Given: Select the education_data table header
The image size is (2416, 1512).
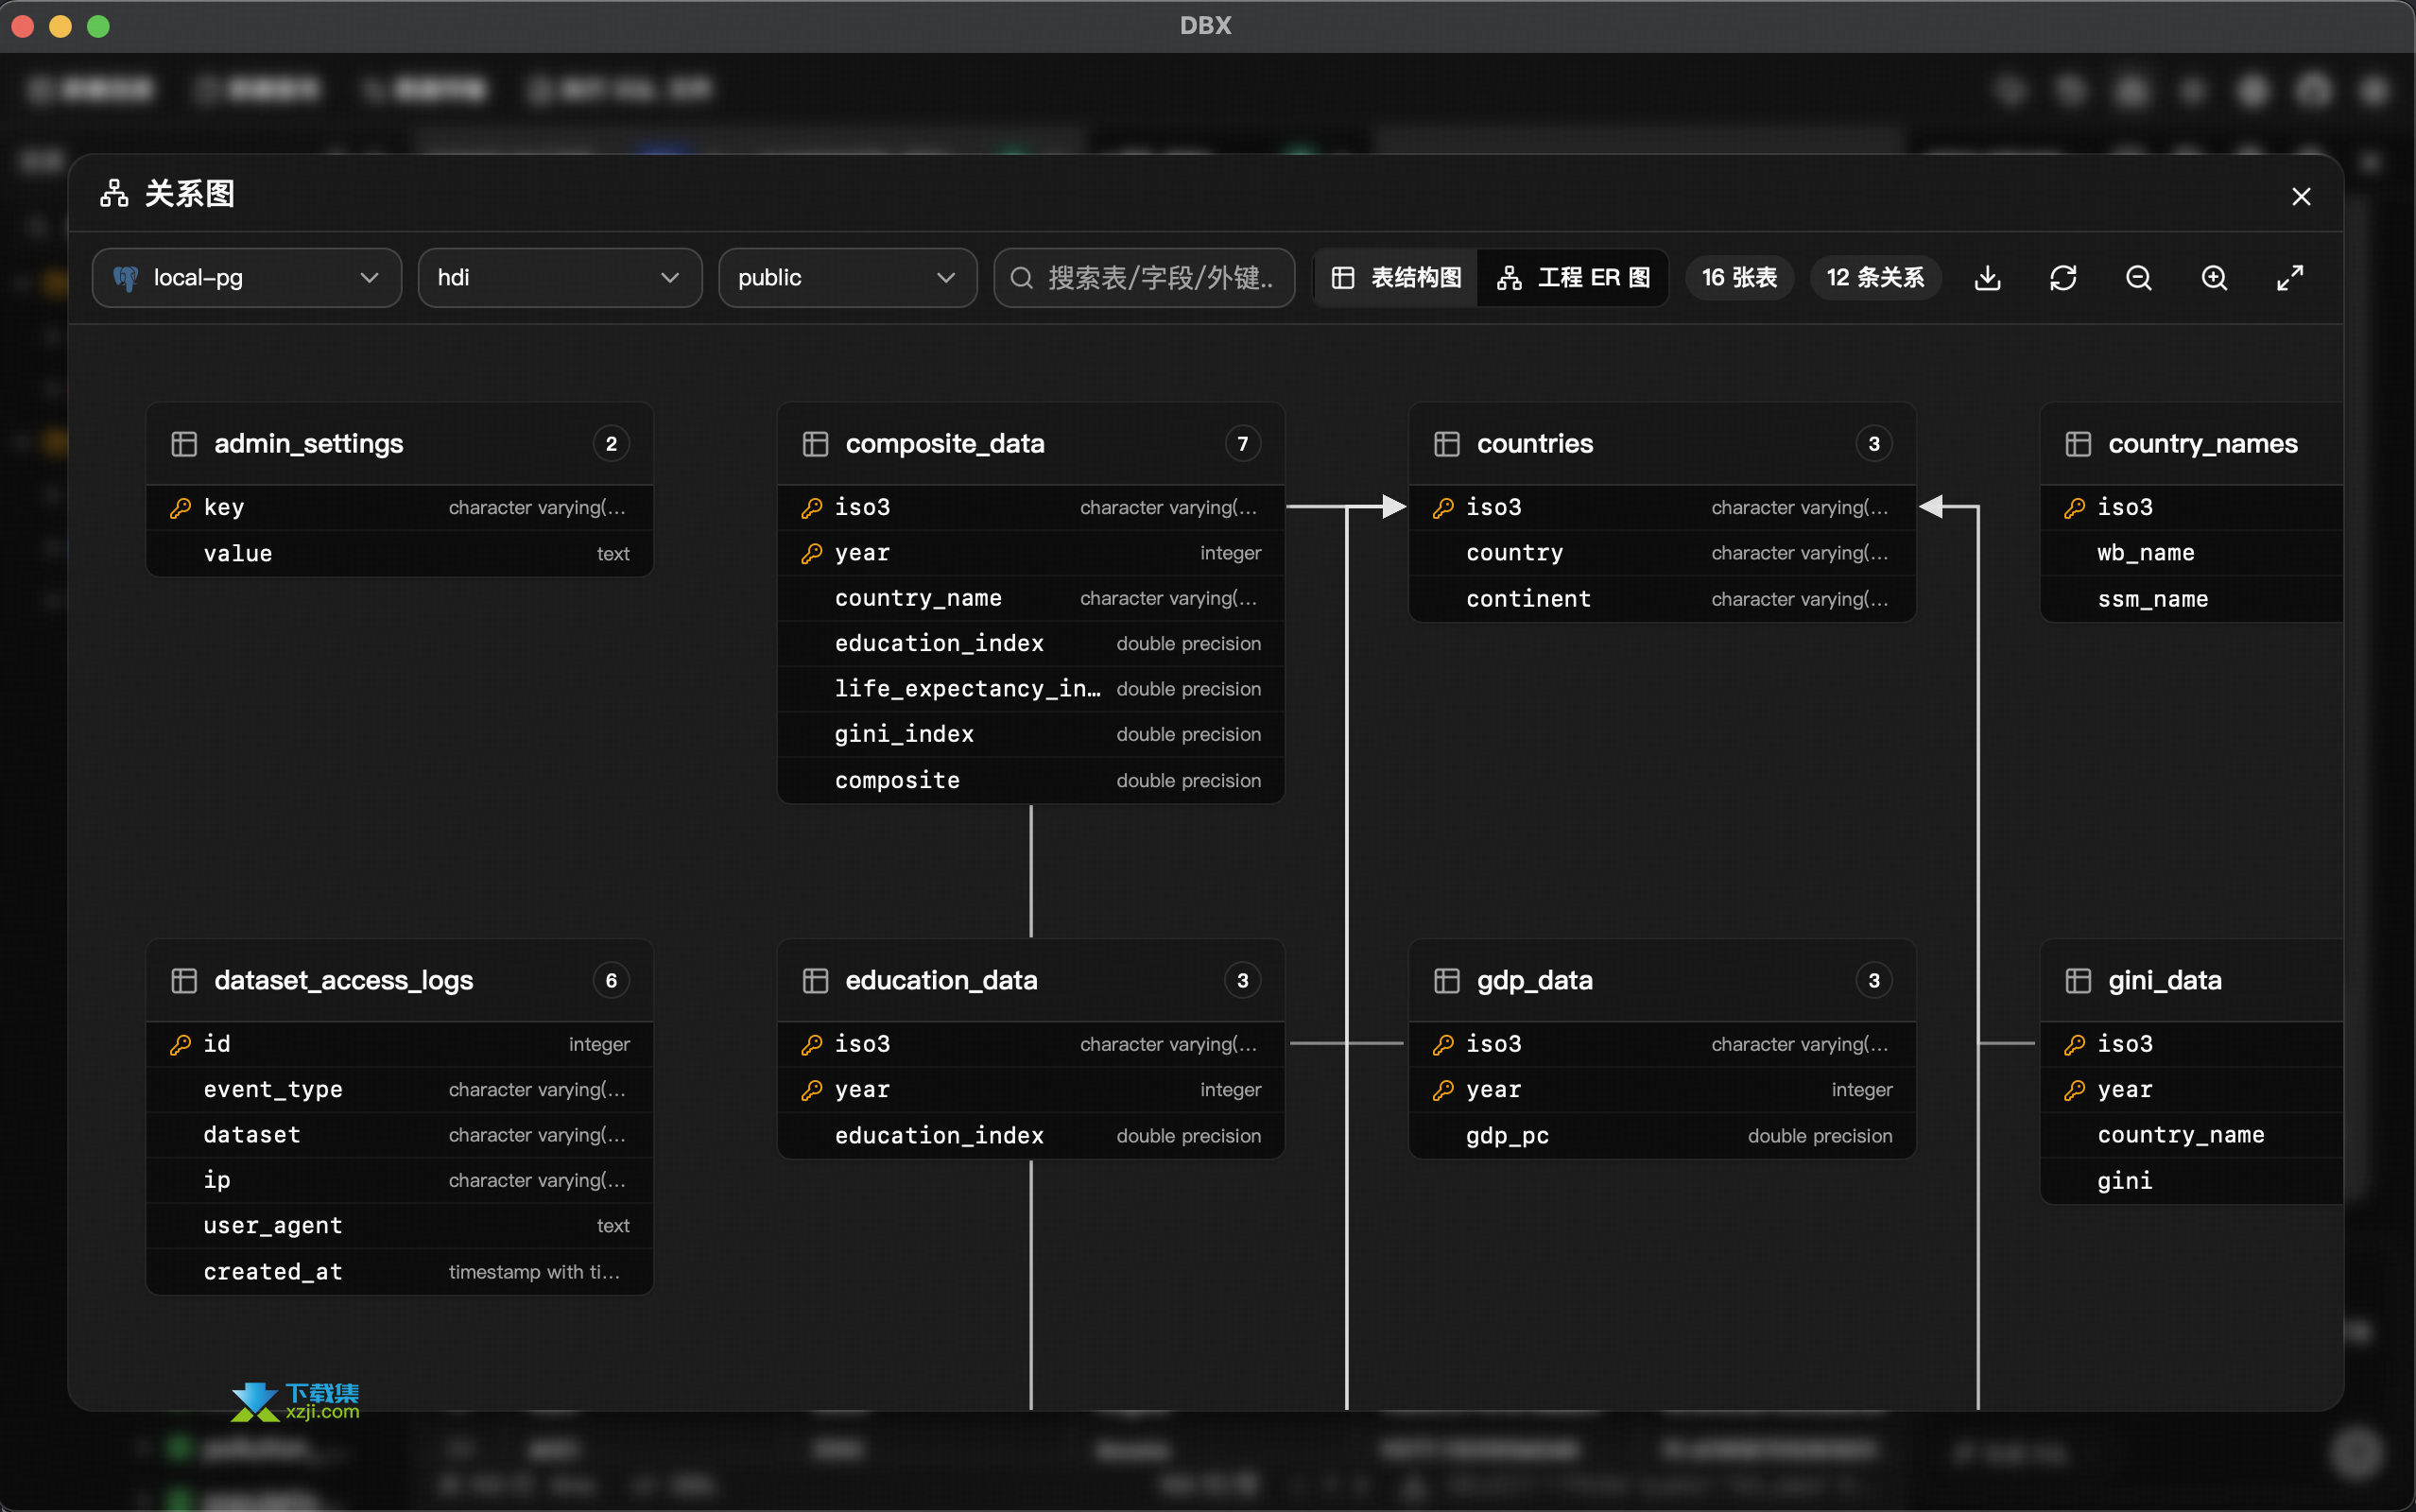Looking at the screenshot, I should [x=1030, y=980].
